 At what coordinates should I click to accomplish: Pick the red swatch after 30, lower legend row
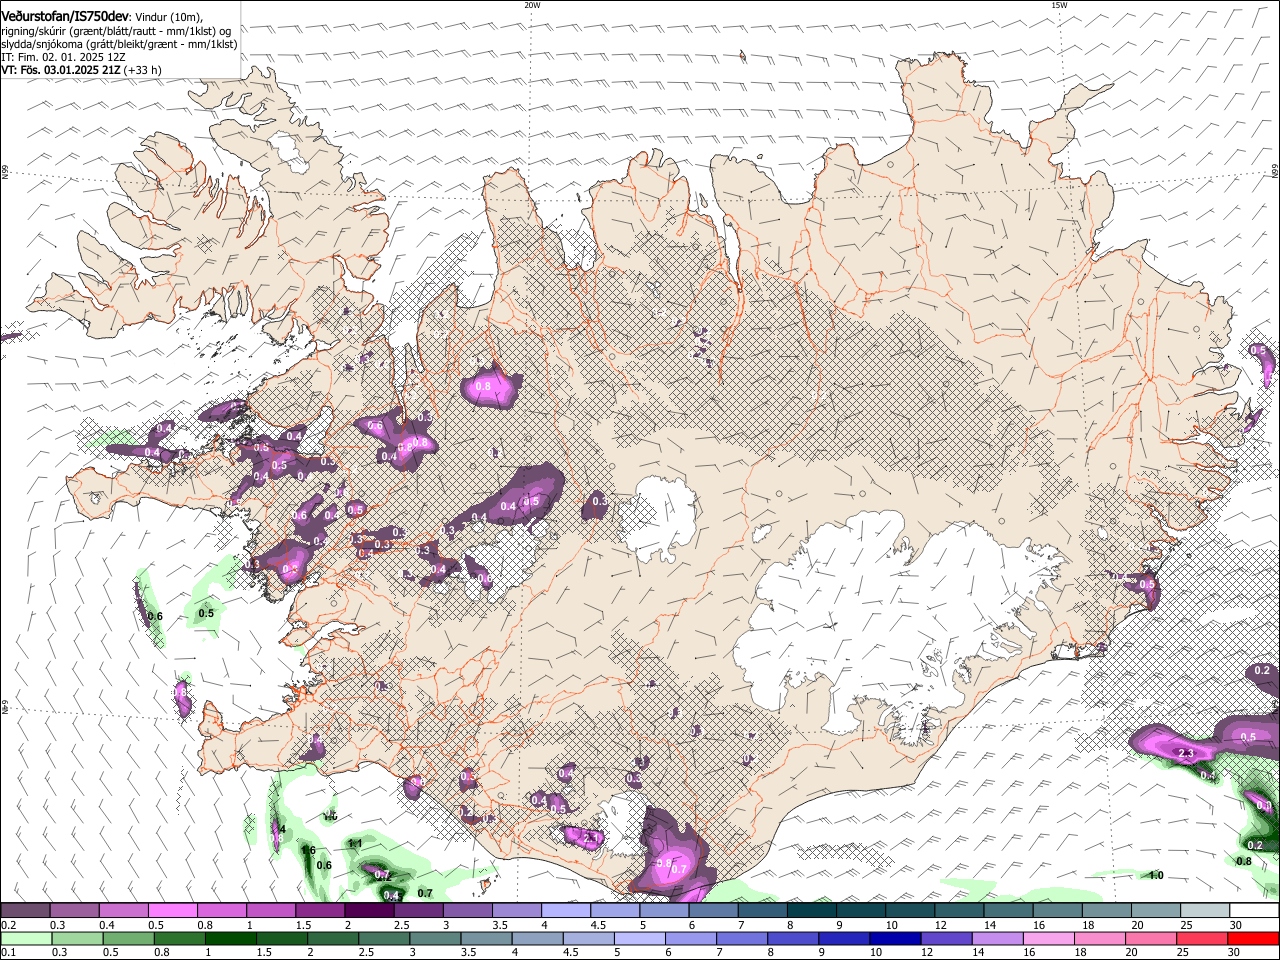[x=1253, y=938]
